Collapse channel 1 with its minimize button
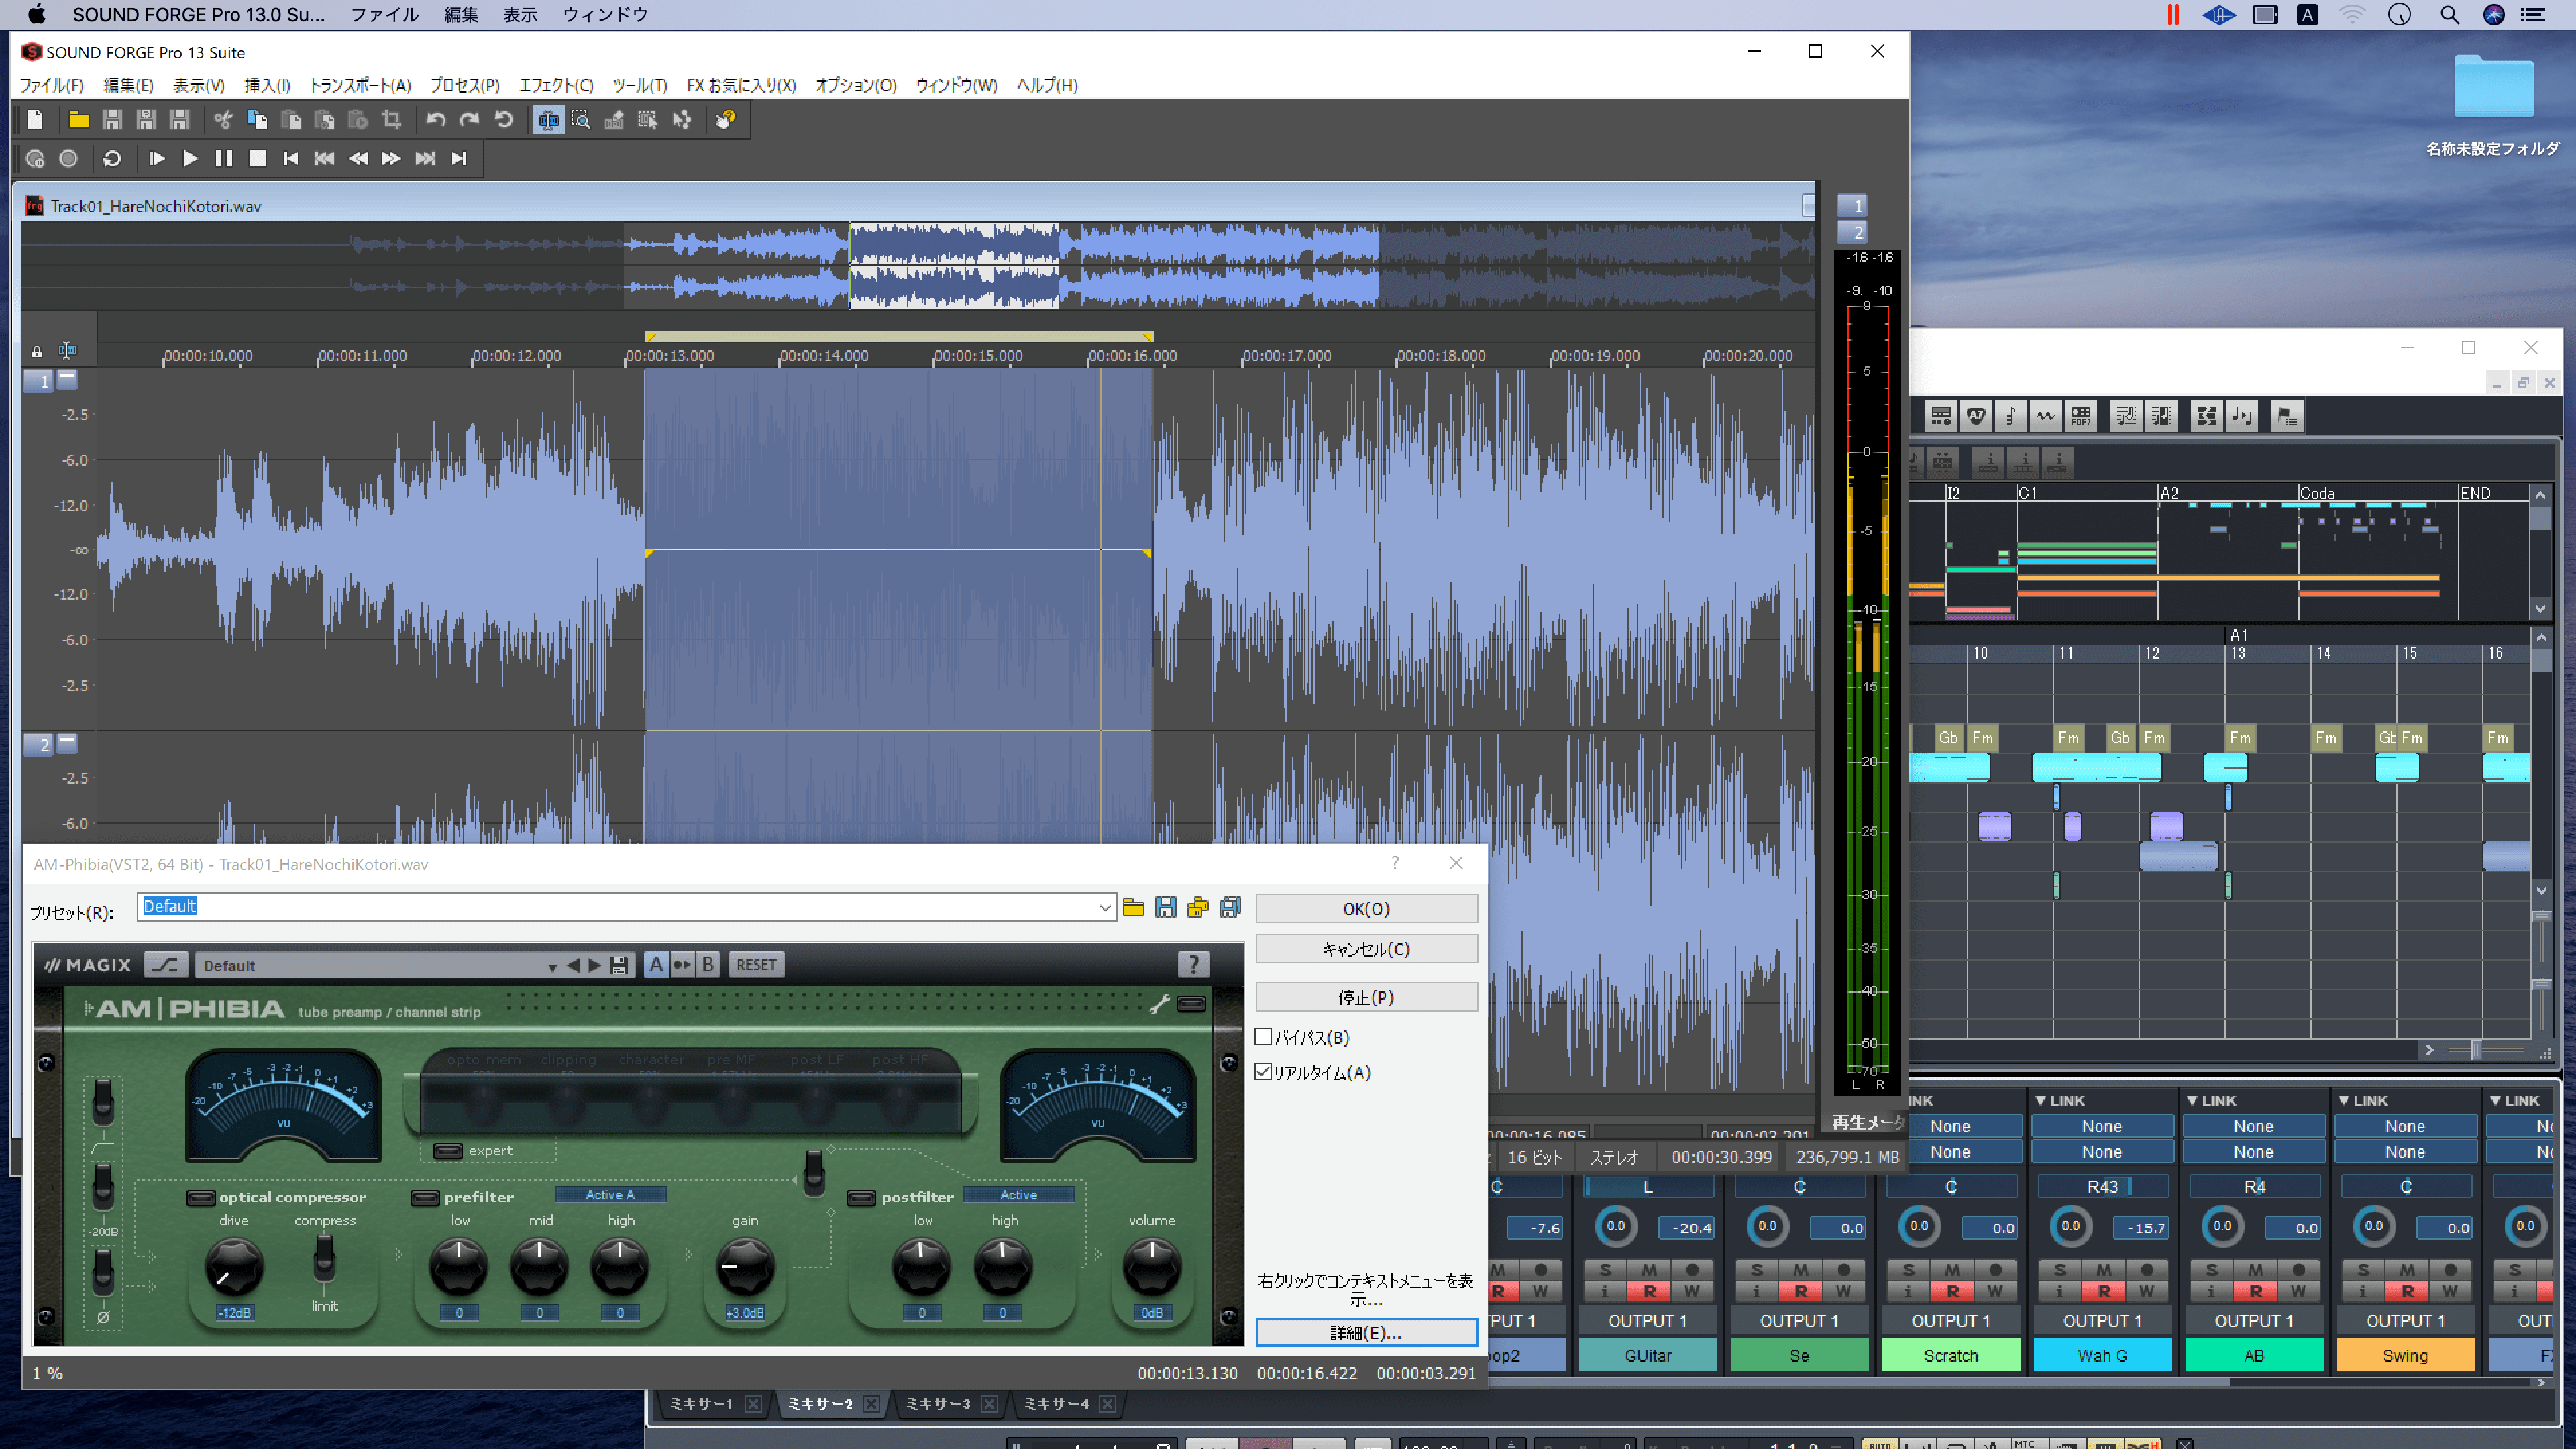2576x1449 pixels. [67, 379]
